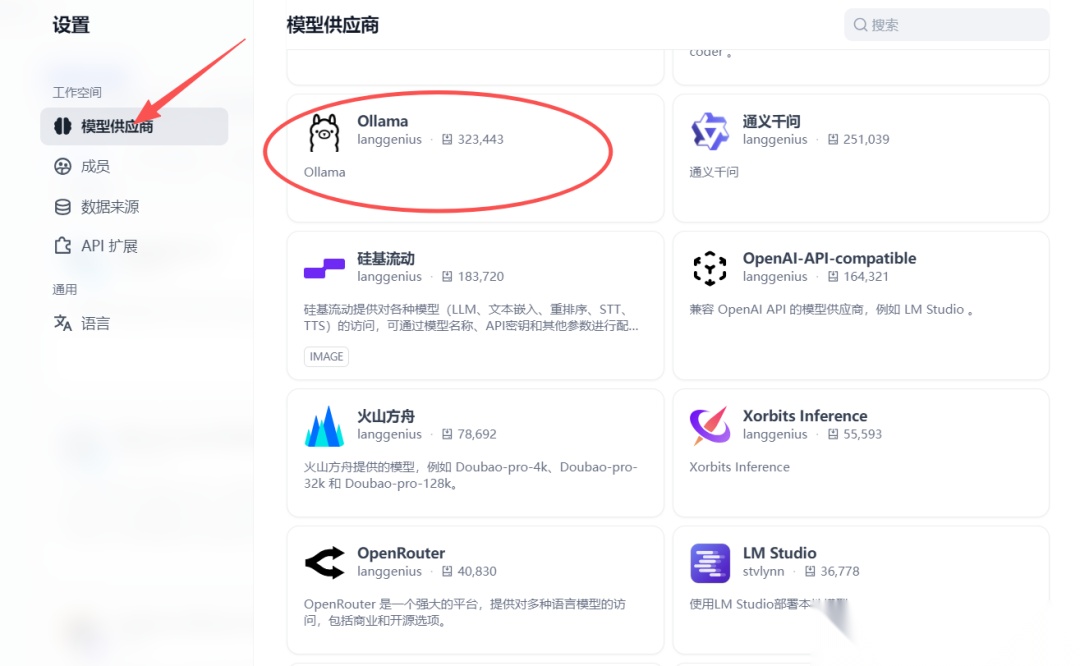The image size is (1080, 666).
Task: Click the 55,593 install count
Action: [862, 434]
